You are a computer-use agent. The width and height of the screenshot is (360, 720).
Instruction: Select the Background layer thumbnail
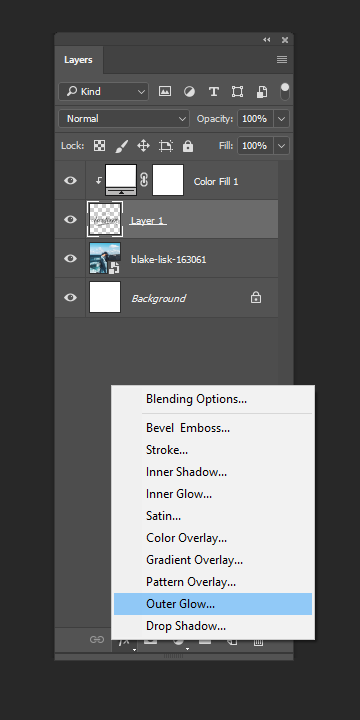click(105, 297)
